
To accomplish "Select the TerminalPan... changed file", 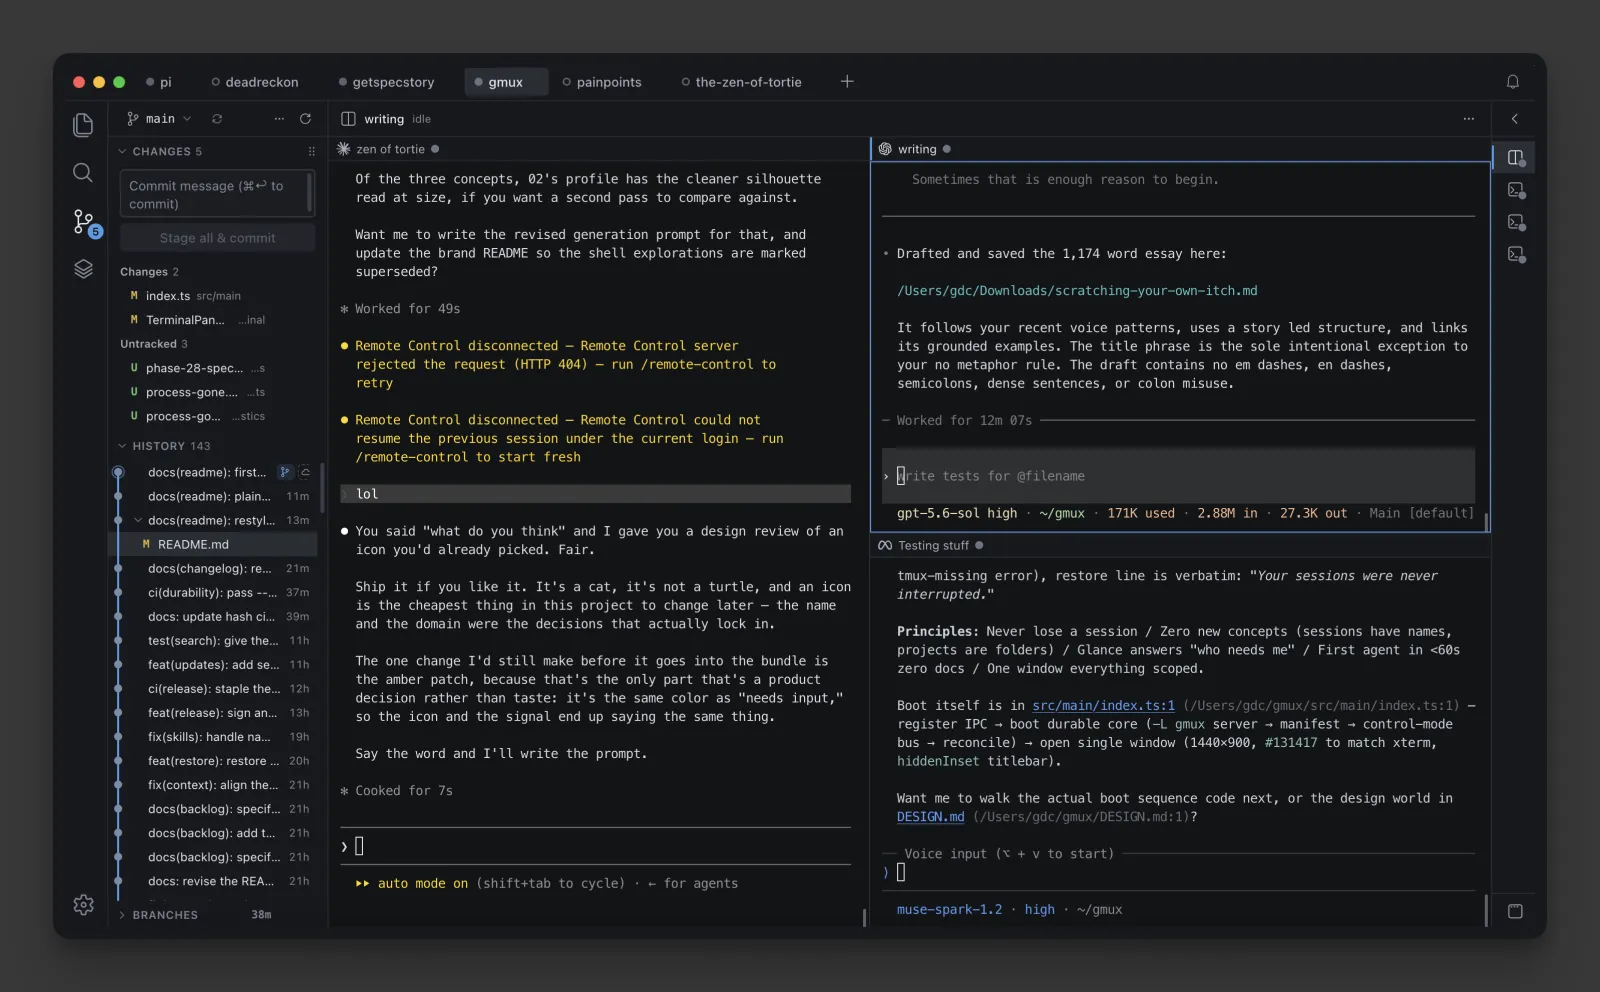I will [x=212, y=320].
